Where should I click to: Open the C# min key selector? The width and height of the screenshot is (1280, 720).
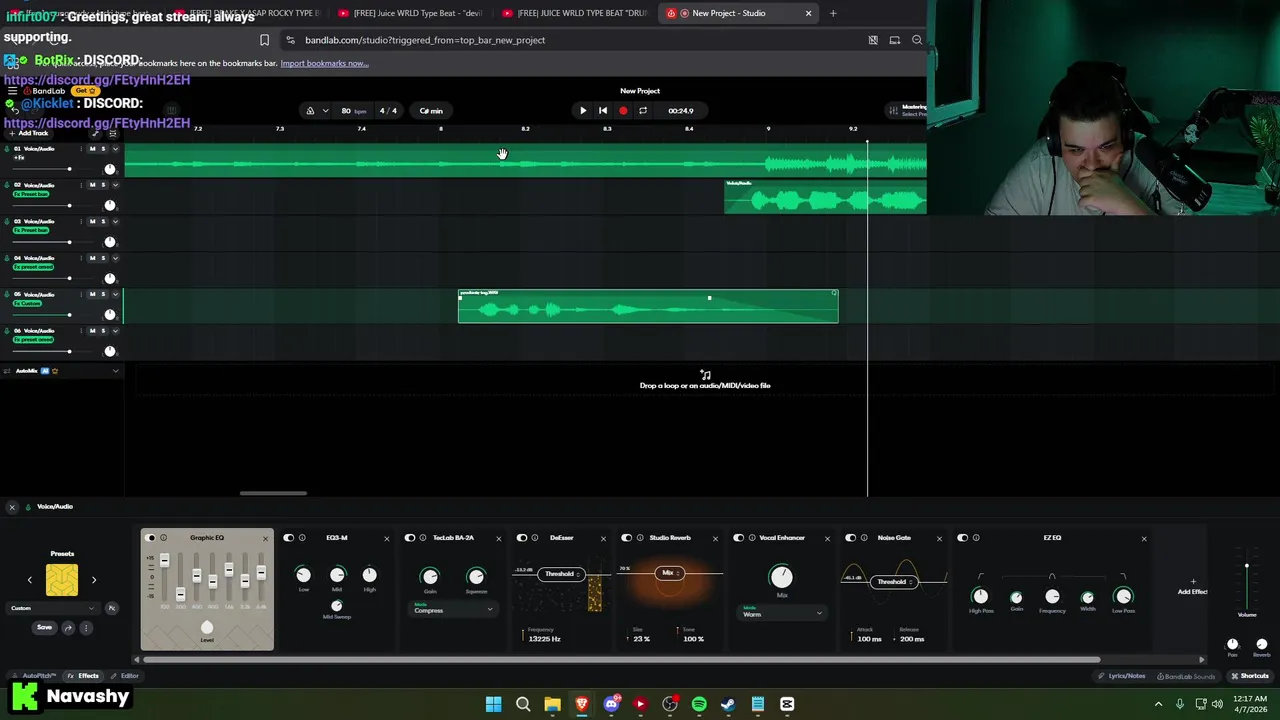pos(431,111)
